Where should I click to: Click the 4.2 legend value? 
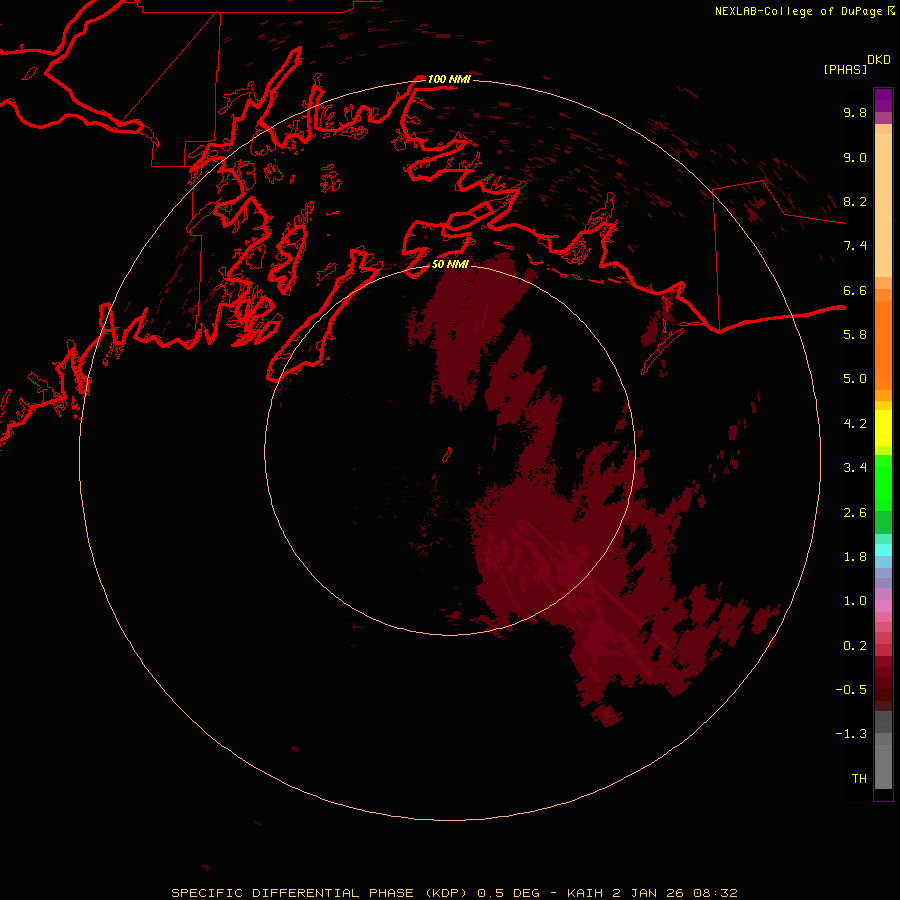tap(855, 424)
